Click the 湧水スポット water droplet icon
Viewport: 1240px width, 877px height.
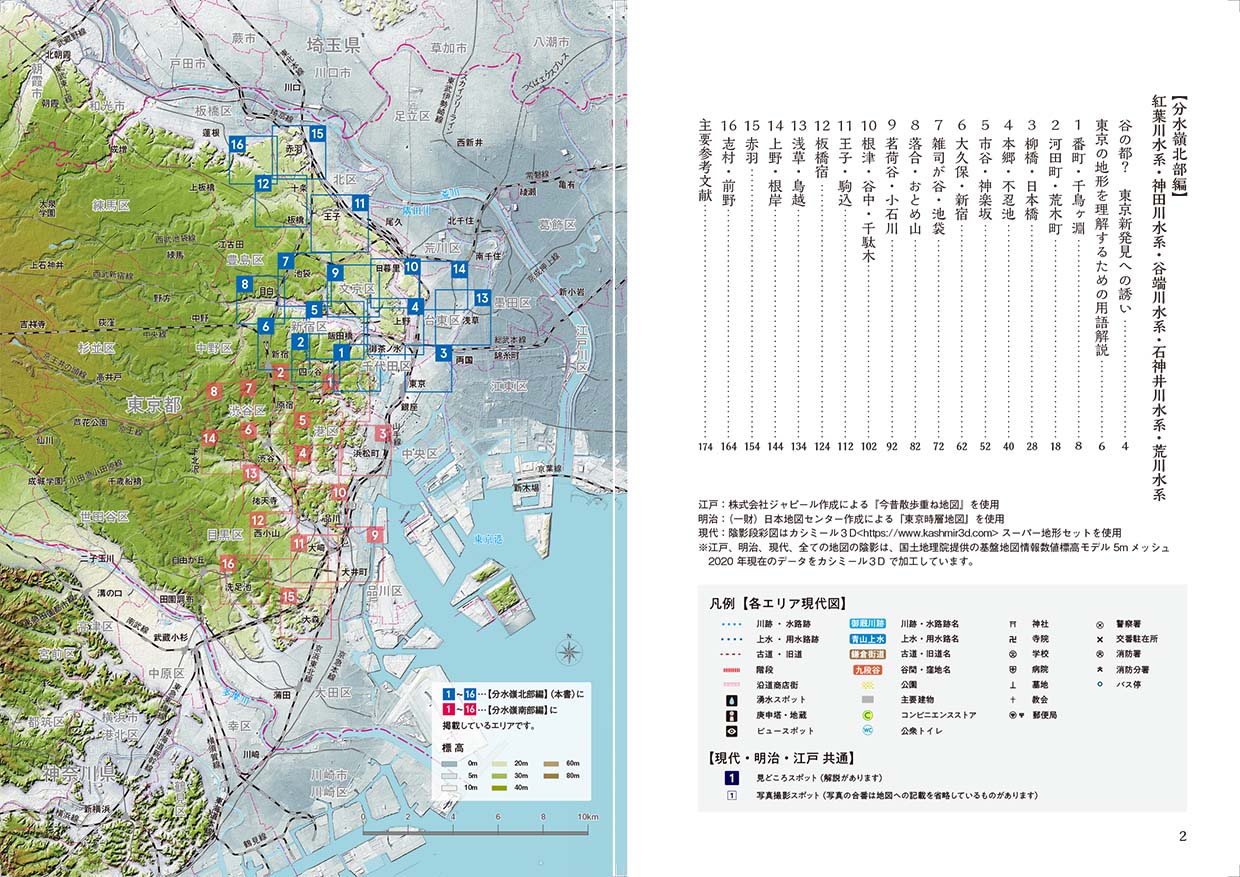[731, 698]
